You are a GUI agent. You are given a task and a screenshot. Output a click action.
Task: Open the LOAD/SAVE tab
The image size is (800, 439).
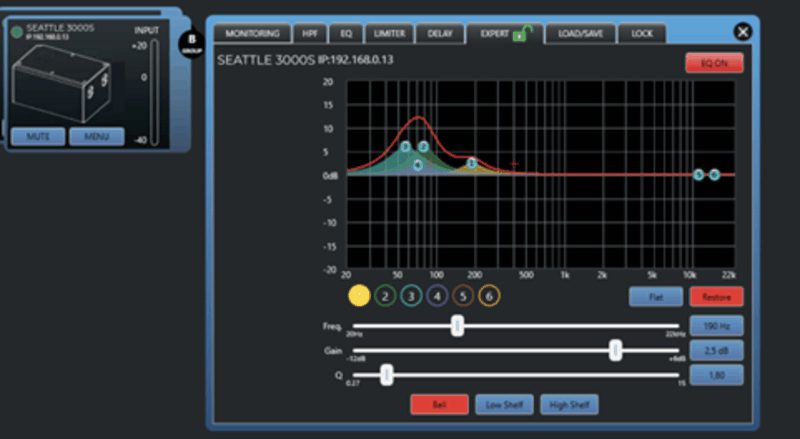(580, 34)
